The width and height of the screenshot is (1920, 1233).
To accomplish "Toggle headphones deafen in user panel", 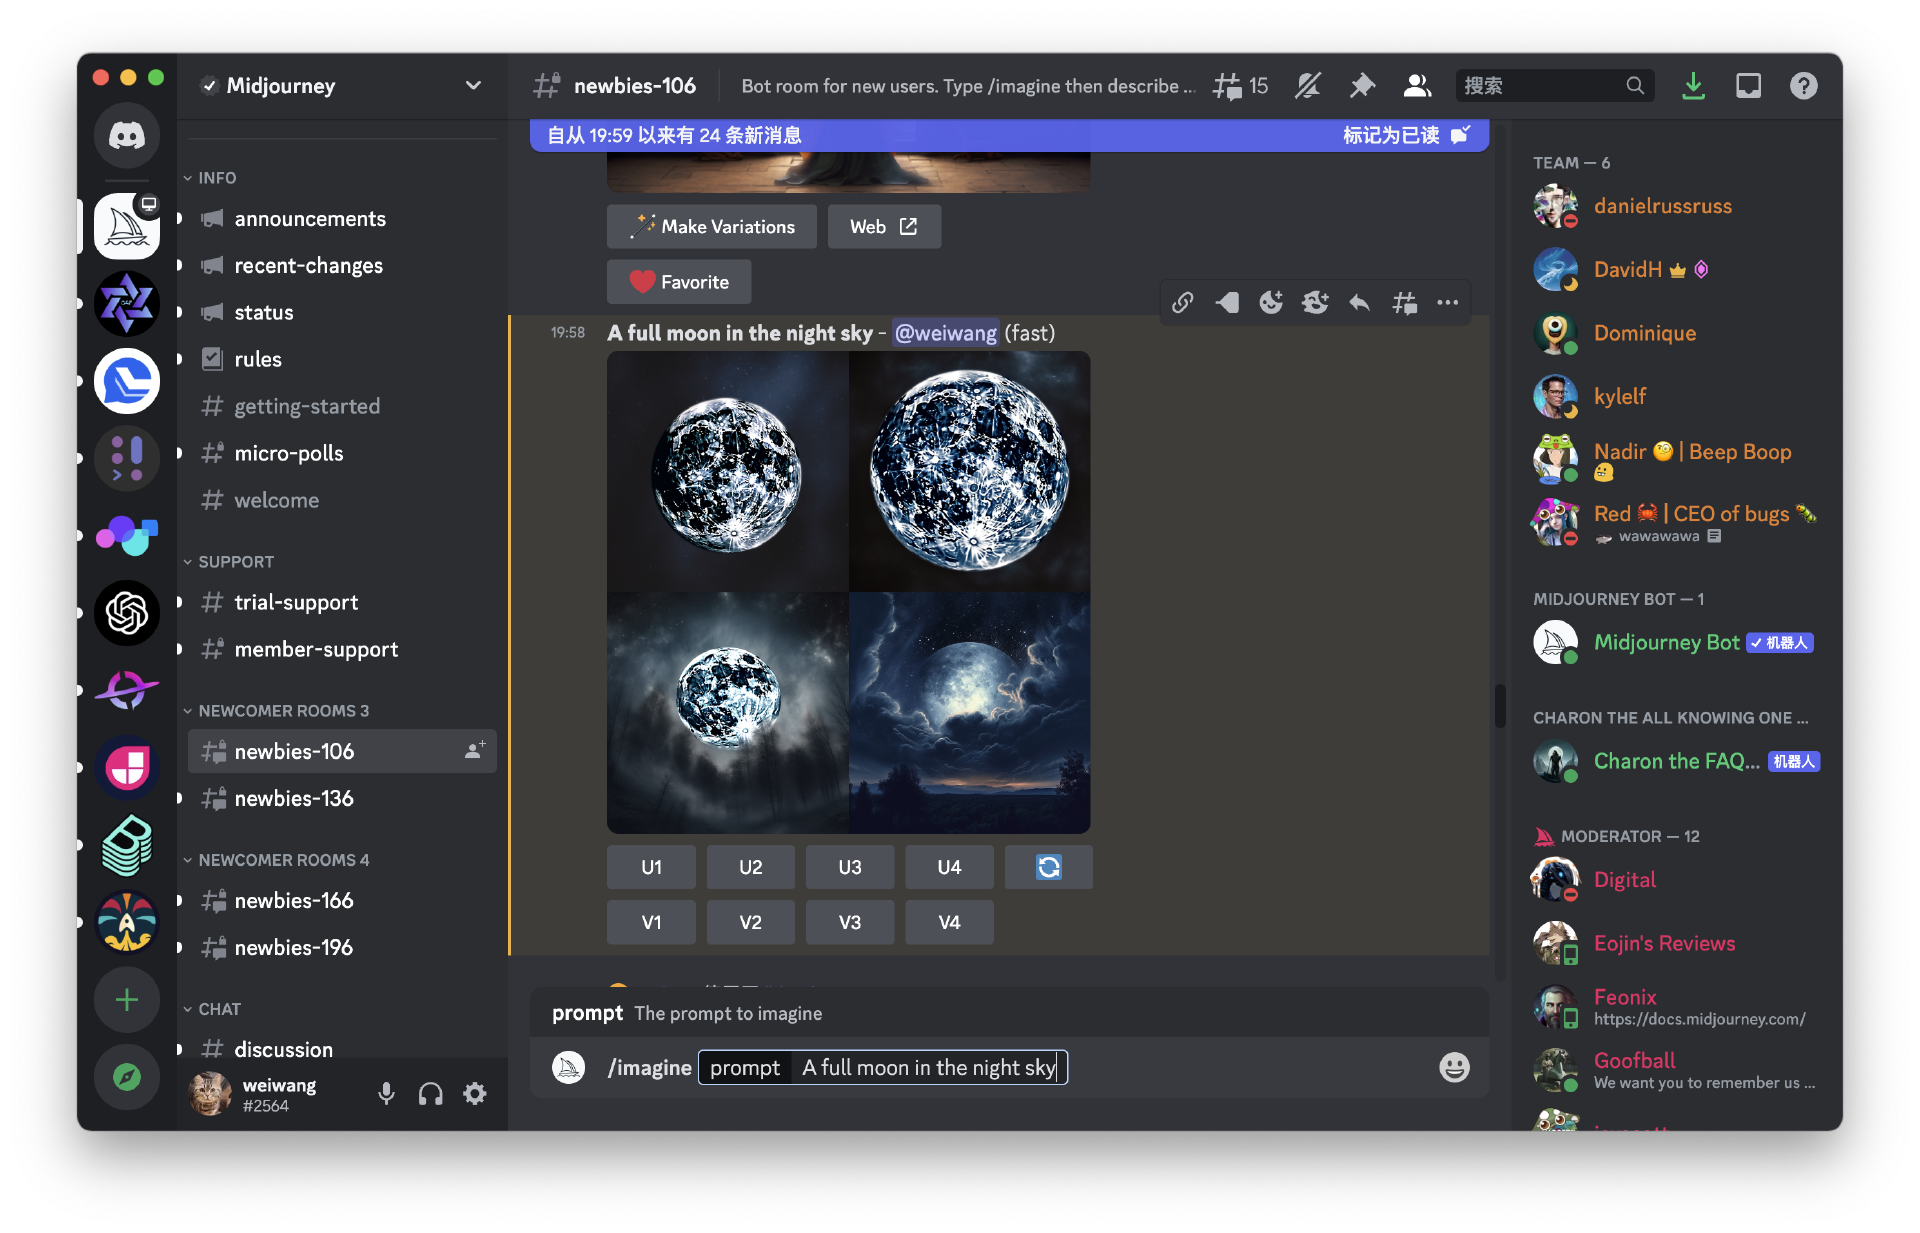I will pyautogui.click(x=431, y=1094).
